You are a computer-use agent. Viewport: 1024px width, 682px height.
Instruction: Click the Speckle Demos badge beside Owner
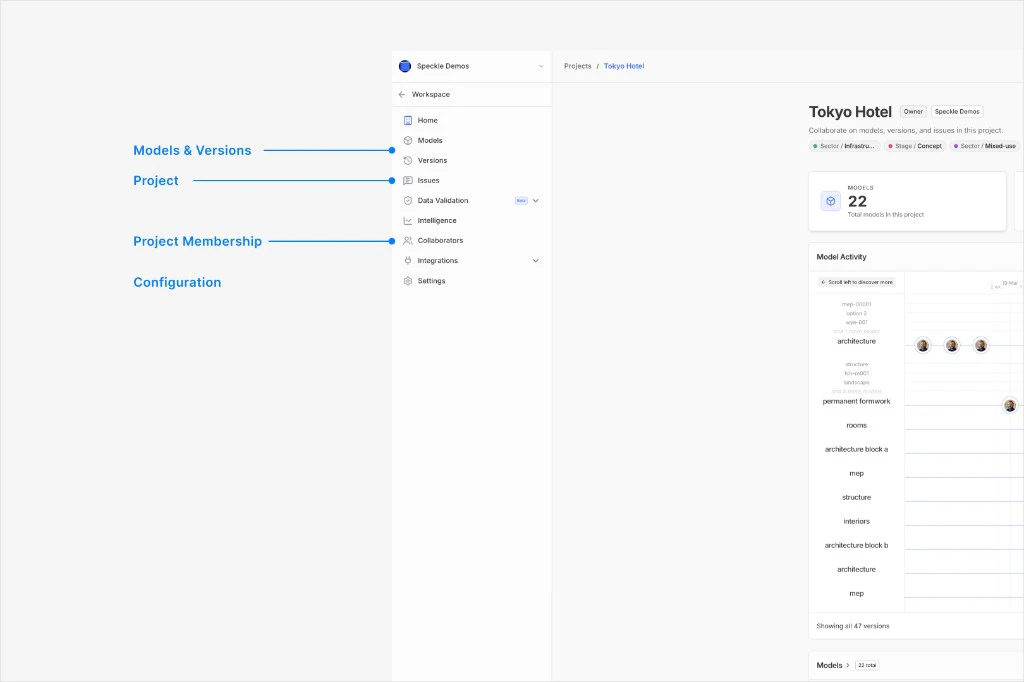pyautogui.click(x=957, y=112)
